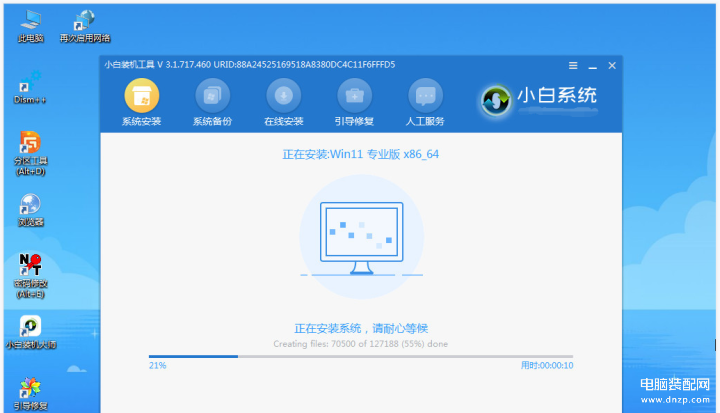Open 密码修改 (Alt+E) desktop icon

[30, 276]
